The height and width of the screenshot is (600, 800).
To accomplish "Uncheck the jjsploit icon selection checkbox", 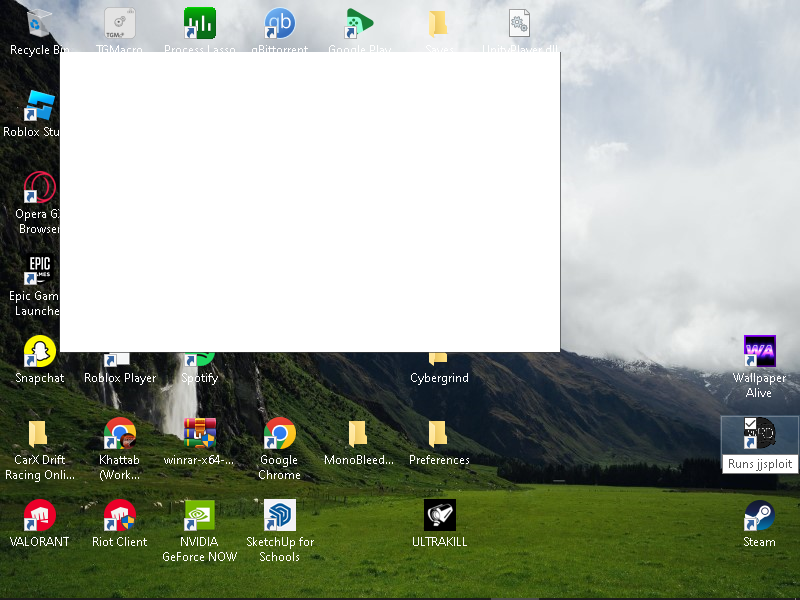I will pyautogui.click(x=750, y=423).
